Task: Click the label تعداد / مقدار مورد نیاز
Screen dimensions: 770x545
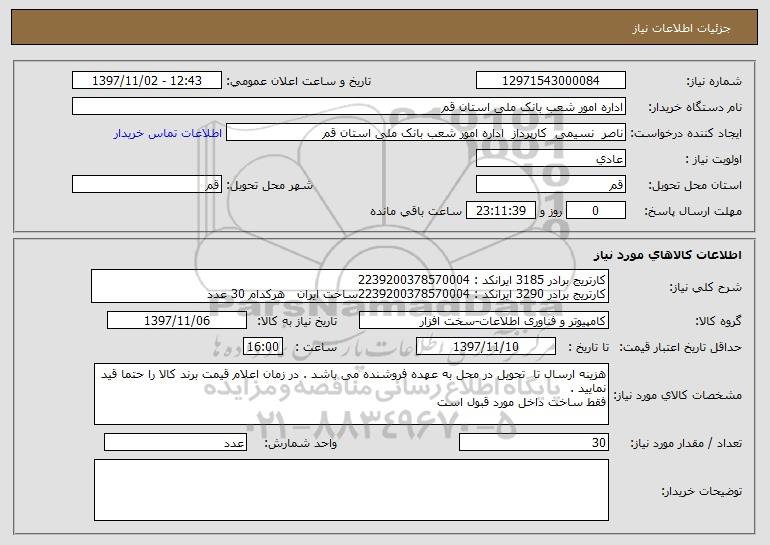Action: point(686,443)
